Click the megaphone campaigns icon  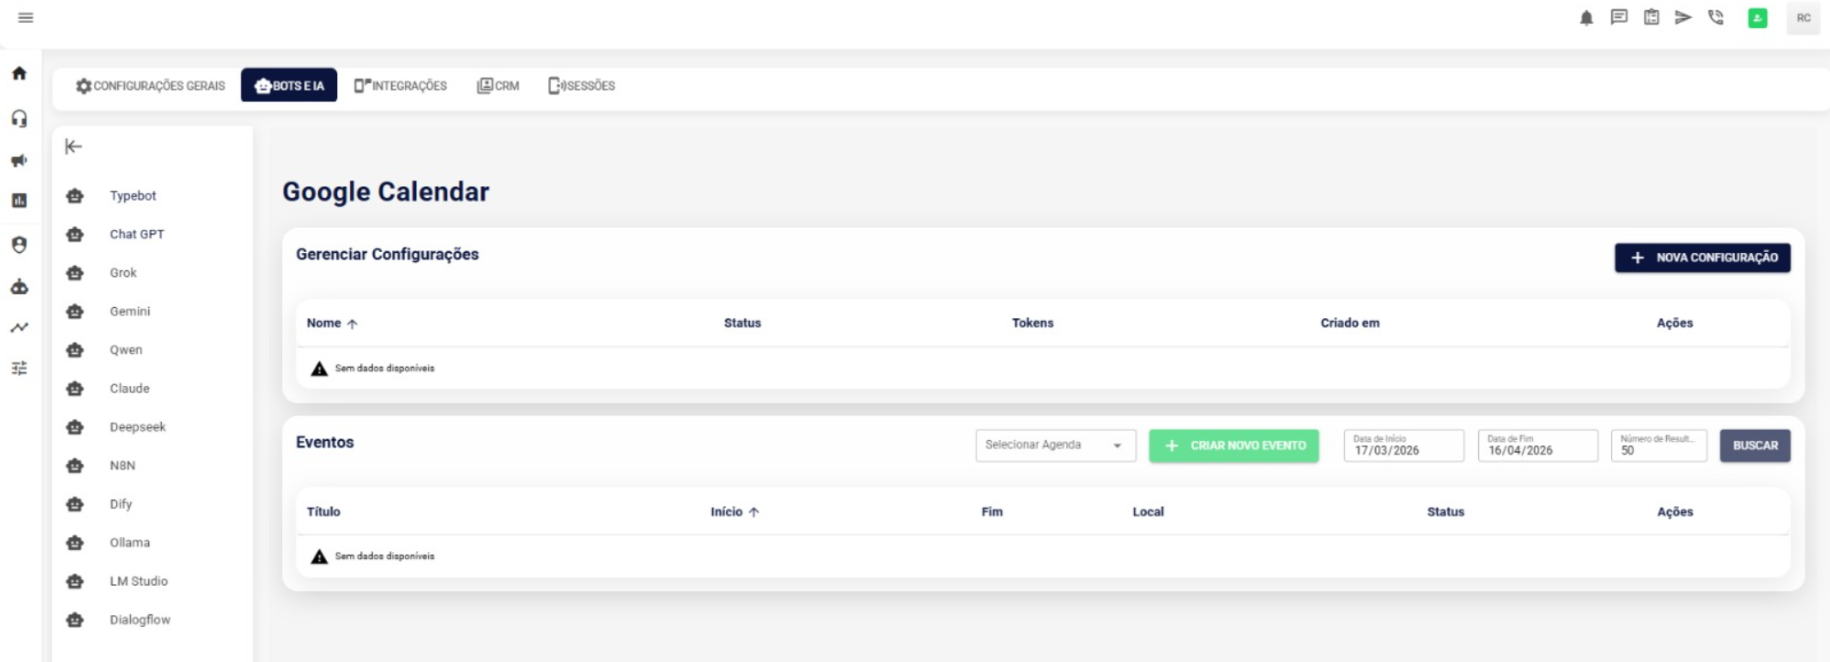19,161
